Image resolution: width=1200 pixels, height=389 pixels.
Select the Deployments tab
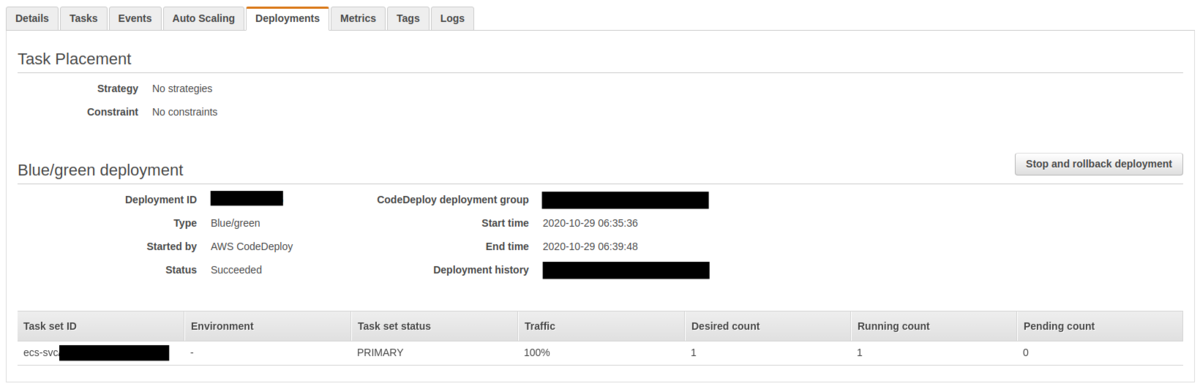pos(287,18)
